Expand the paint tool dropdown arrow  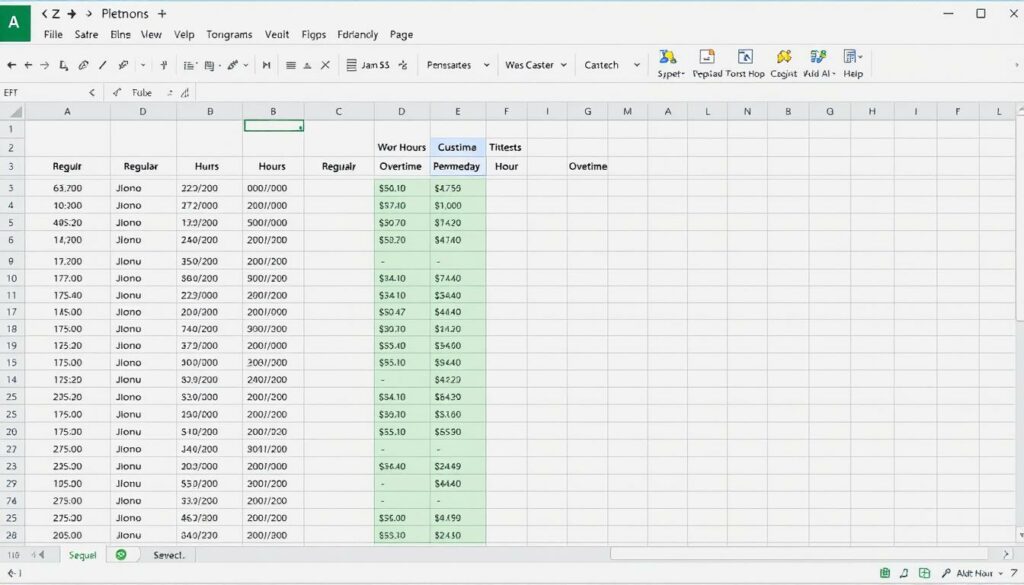coord(246,65)
